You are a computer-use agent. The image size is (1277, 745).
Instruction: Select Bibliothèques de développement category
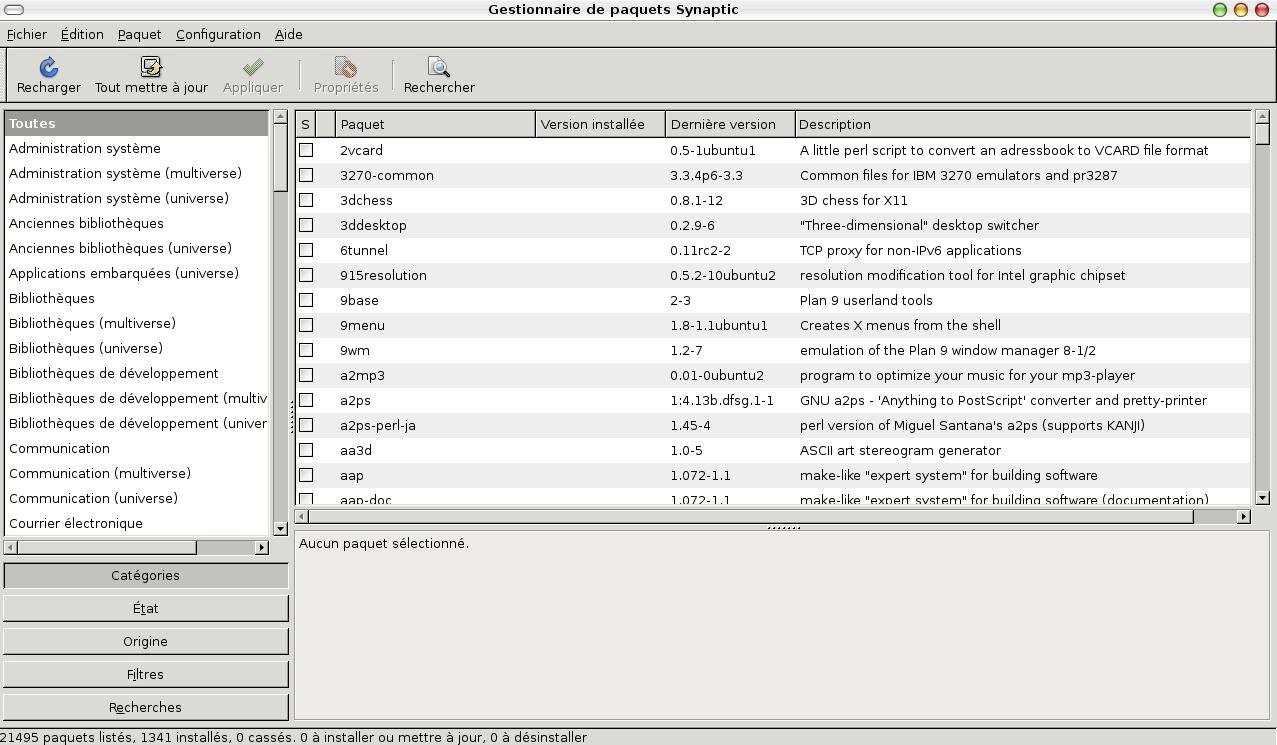click(136, 373)
